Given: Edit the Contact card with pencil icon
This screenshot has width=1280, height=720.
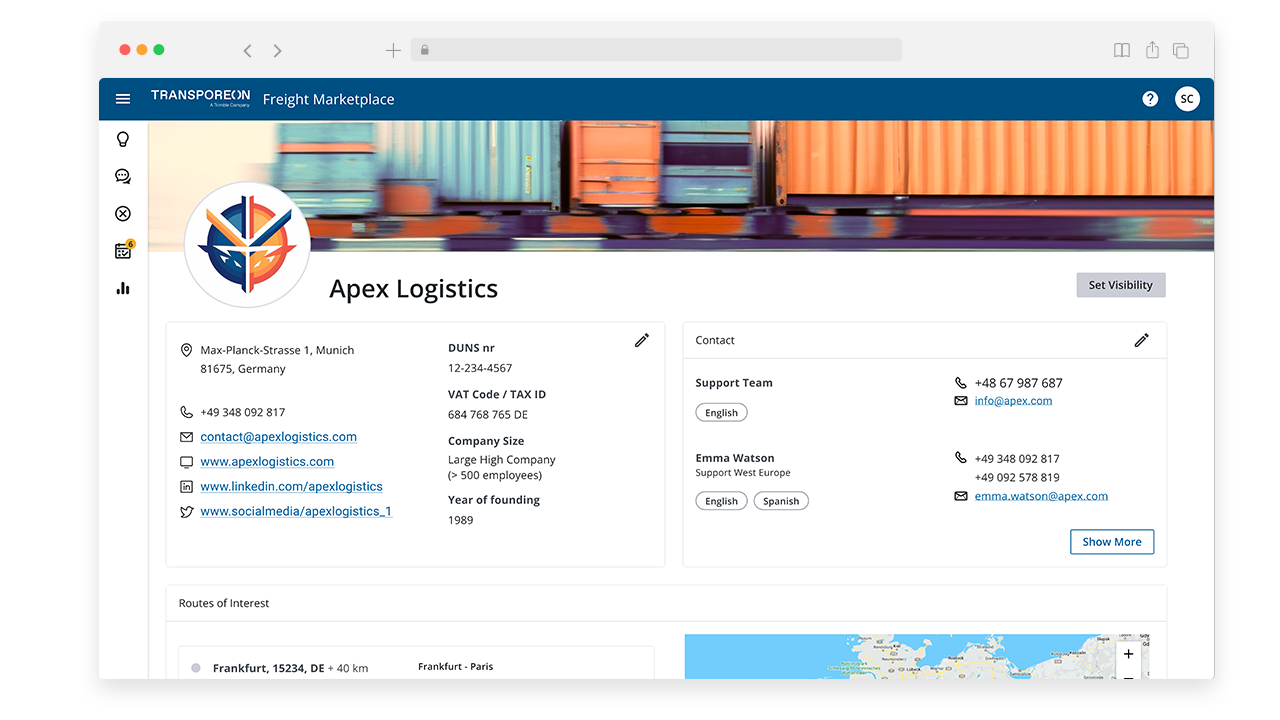Looking at the screenshot, I should point(1142,340).
